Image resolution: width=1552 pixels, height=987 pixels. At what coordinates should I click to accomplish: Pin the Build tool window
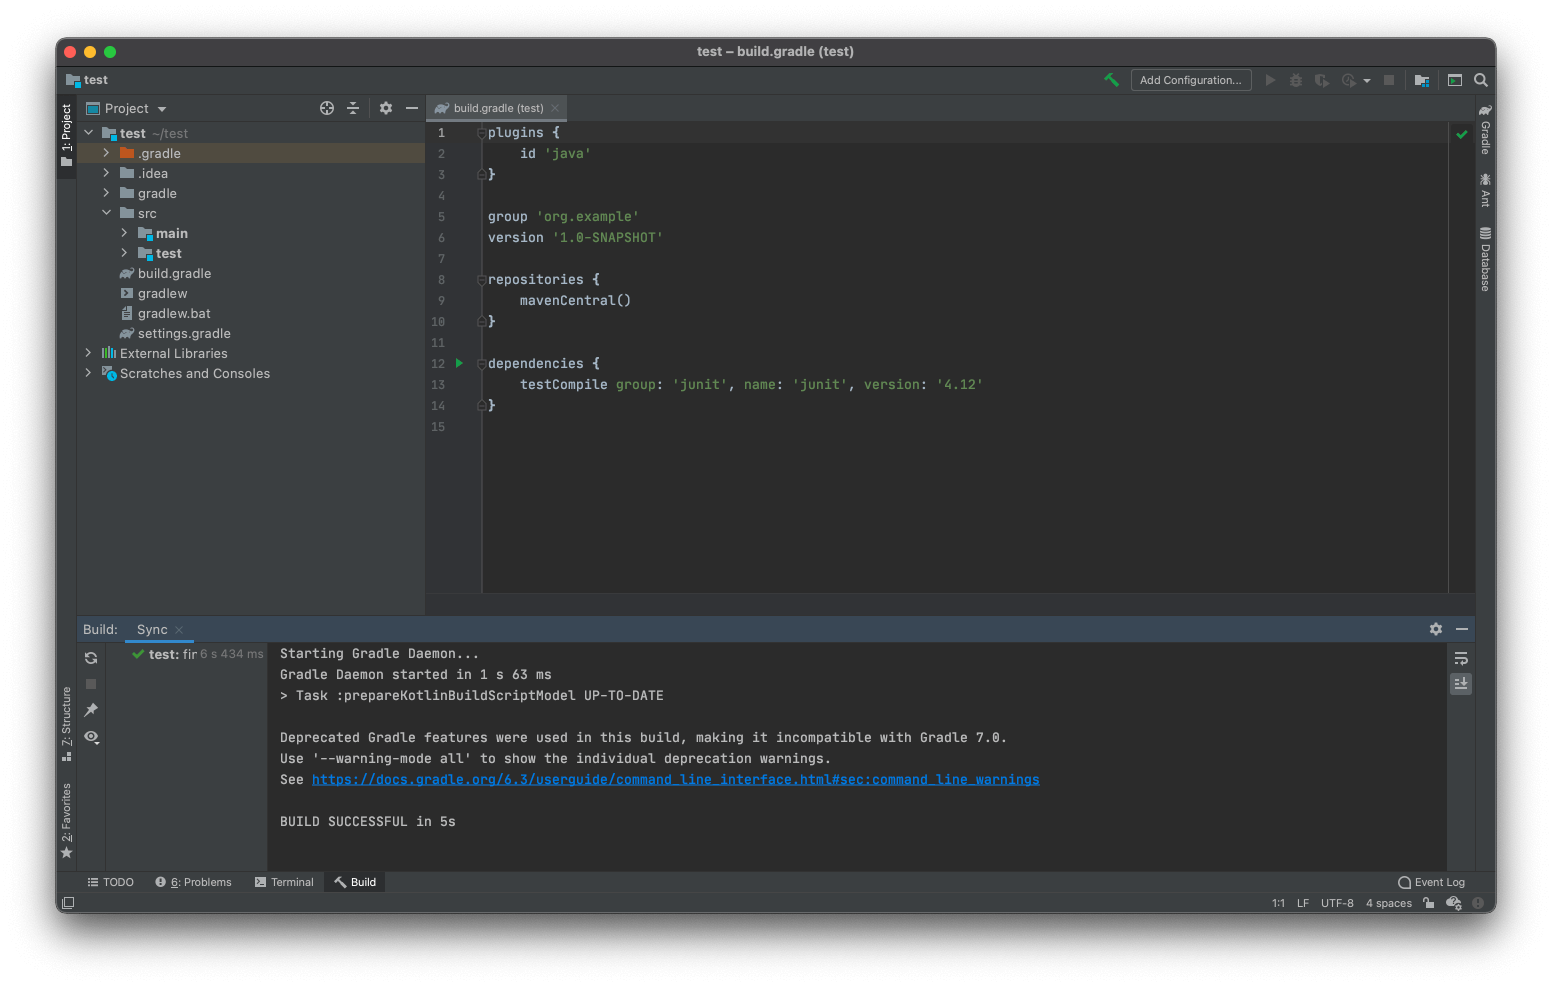[x=90, y=710]
